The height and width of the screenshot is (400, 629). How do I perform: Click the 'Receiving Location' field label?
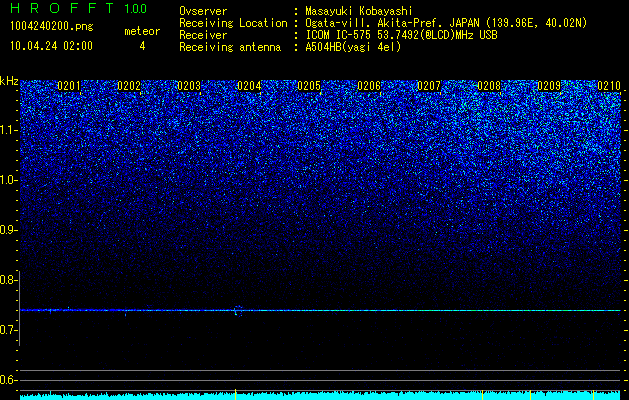click(x=233, y=23)
